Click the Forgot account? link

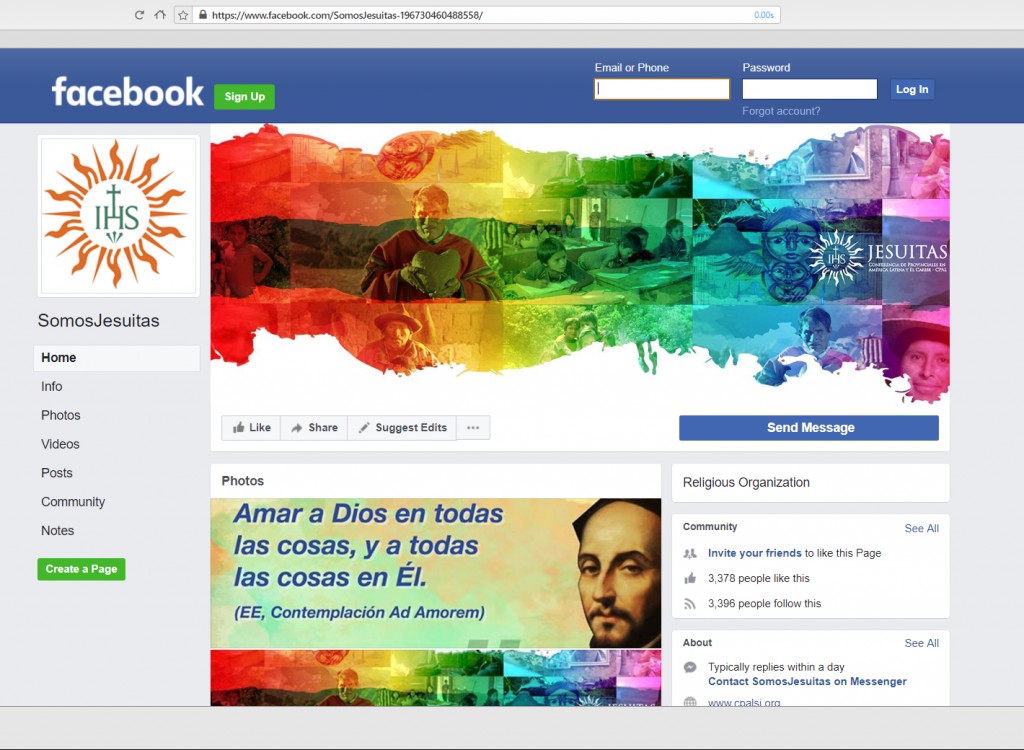[x=781, y=111]
